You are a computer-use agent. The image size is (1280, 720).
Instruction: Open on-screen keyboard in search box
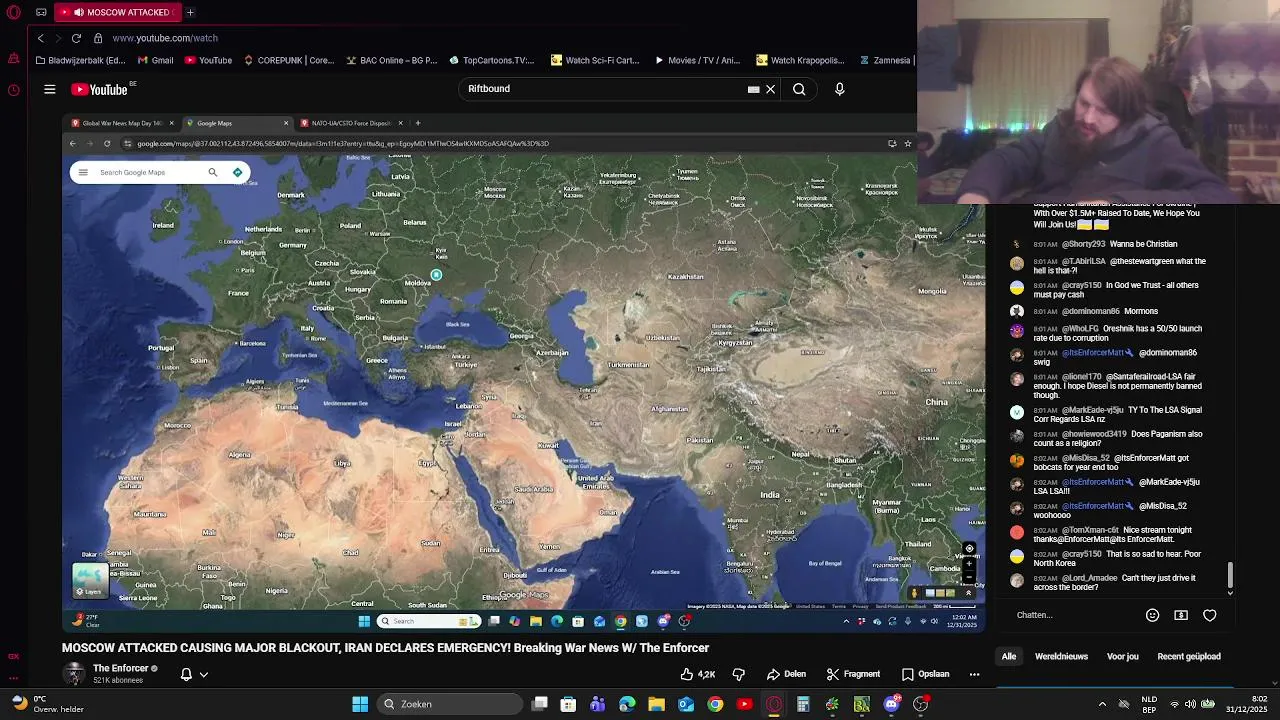[753, 89]
